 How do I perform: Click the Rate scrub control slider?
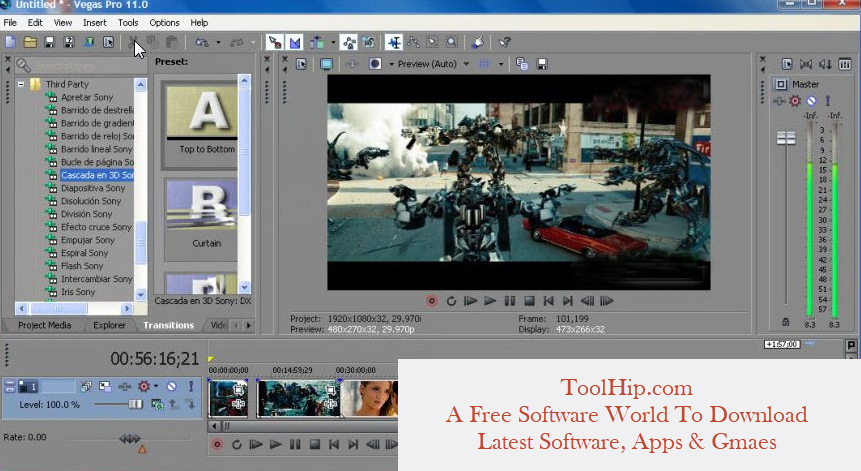point(130,439)
